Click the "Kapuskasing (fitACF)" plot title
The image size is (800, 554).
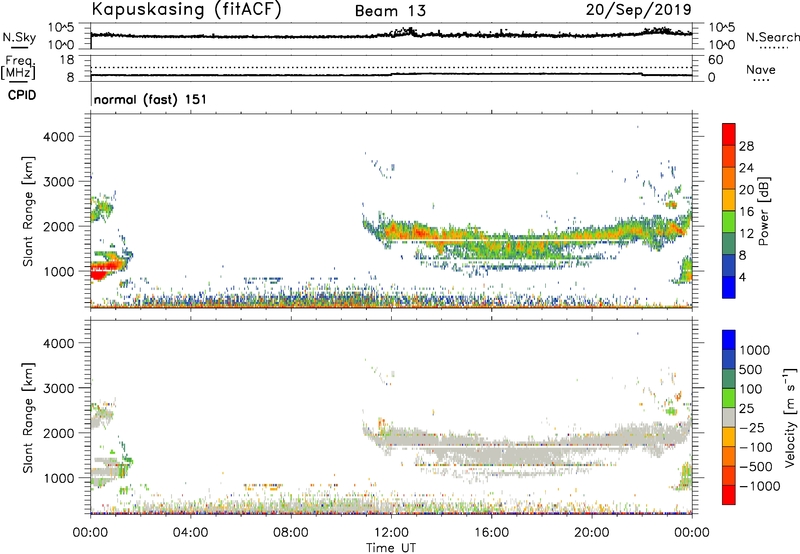click(x=186, y=9)
